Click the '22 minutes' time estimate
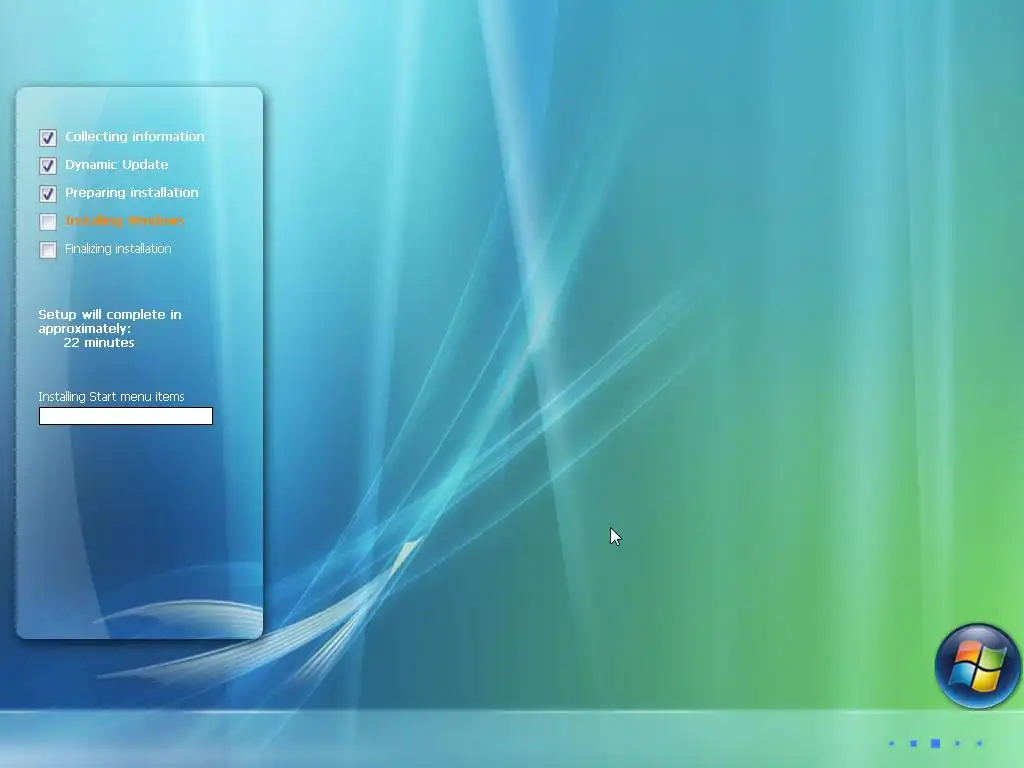 click(99, 343)
